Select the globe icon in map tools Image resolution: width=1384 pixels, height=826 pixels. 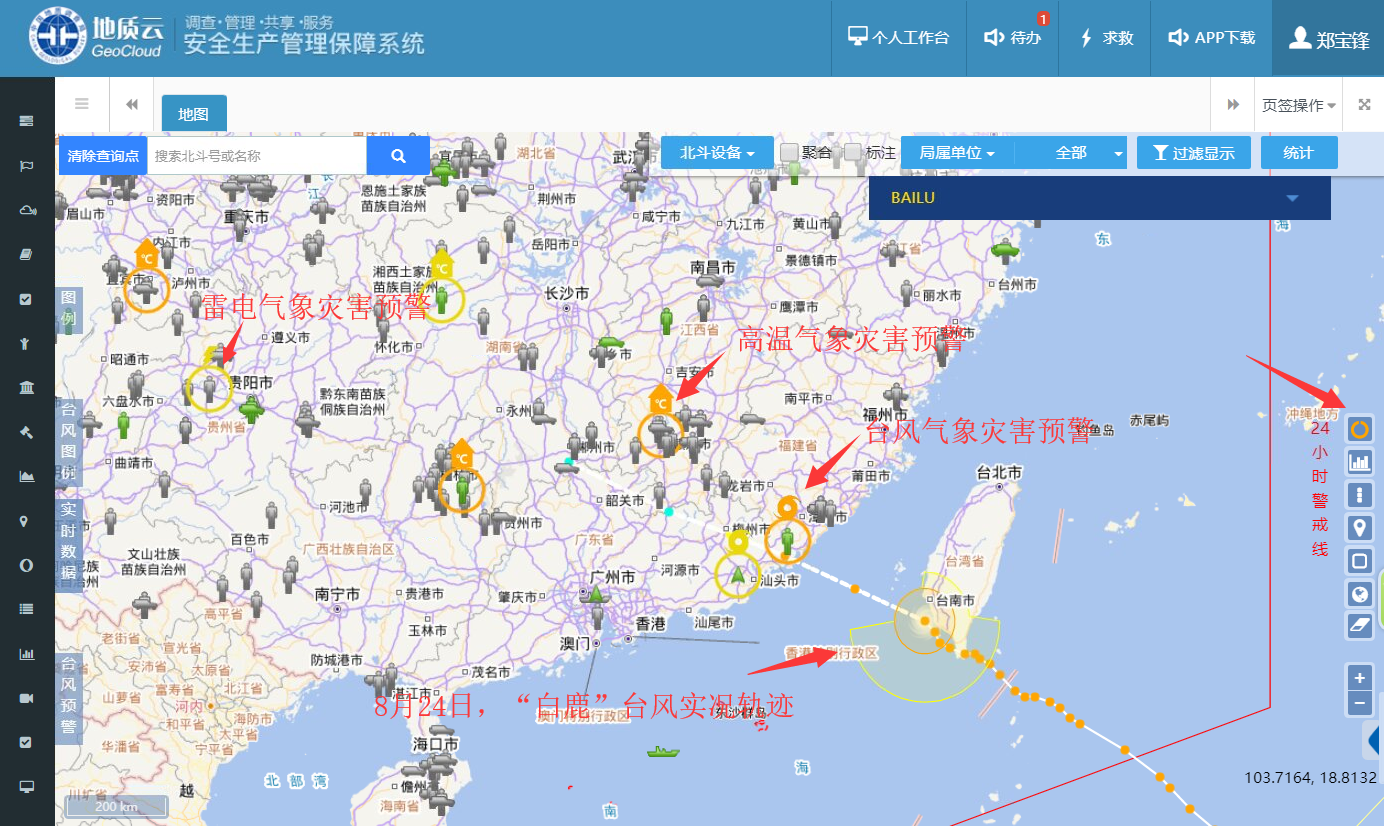(x=1359, y=593)
